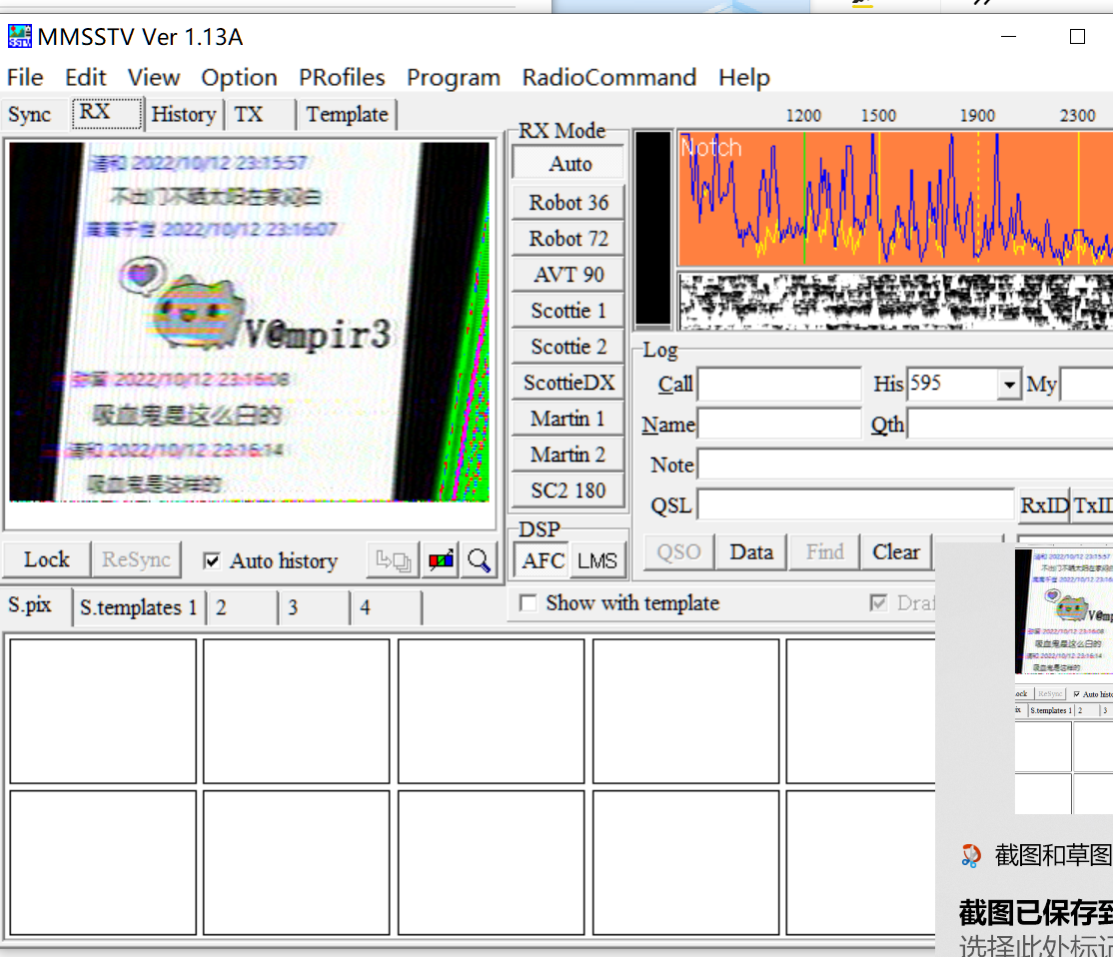Toggle the AFC DSP button

click(543, 561)
